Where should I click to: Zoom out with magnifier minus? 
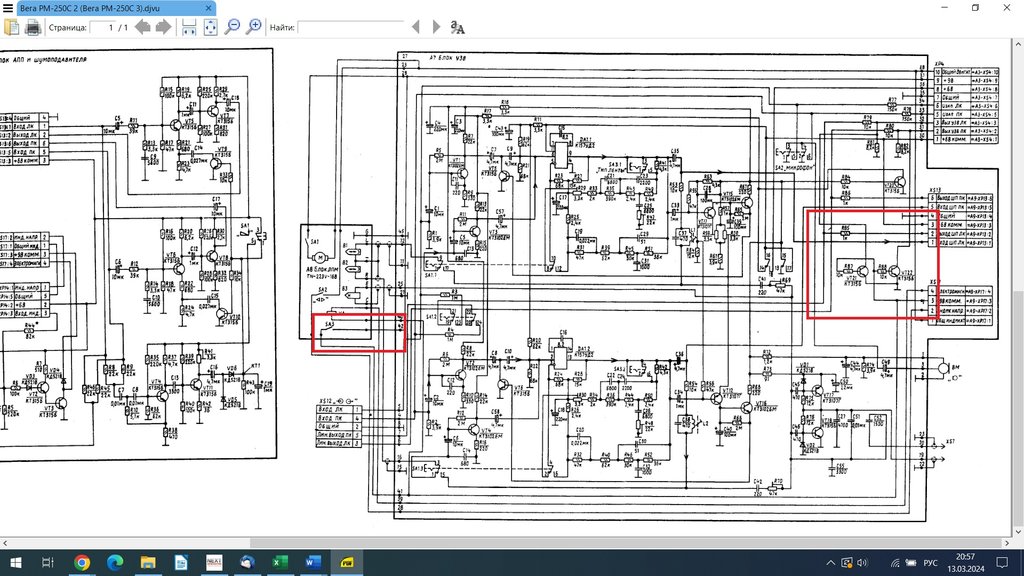(232, 27)
